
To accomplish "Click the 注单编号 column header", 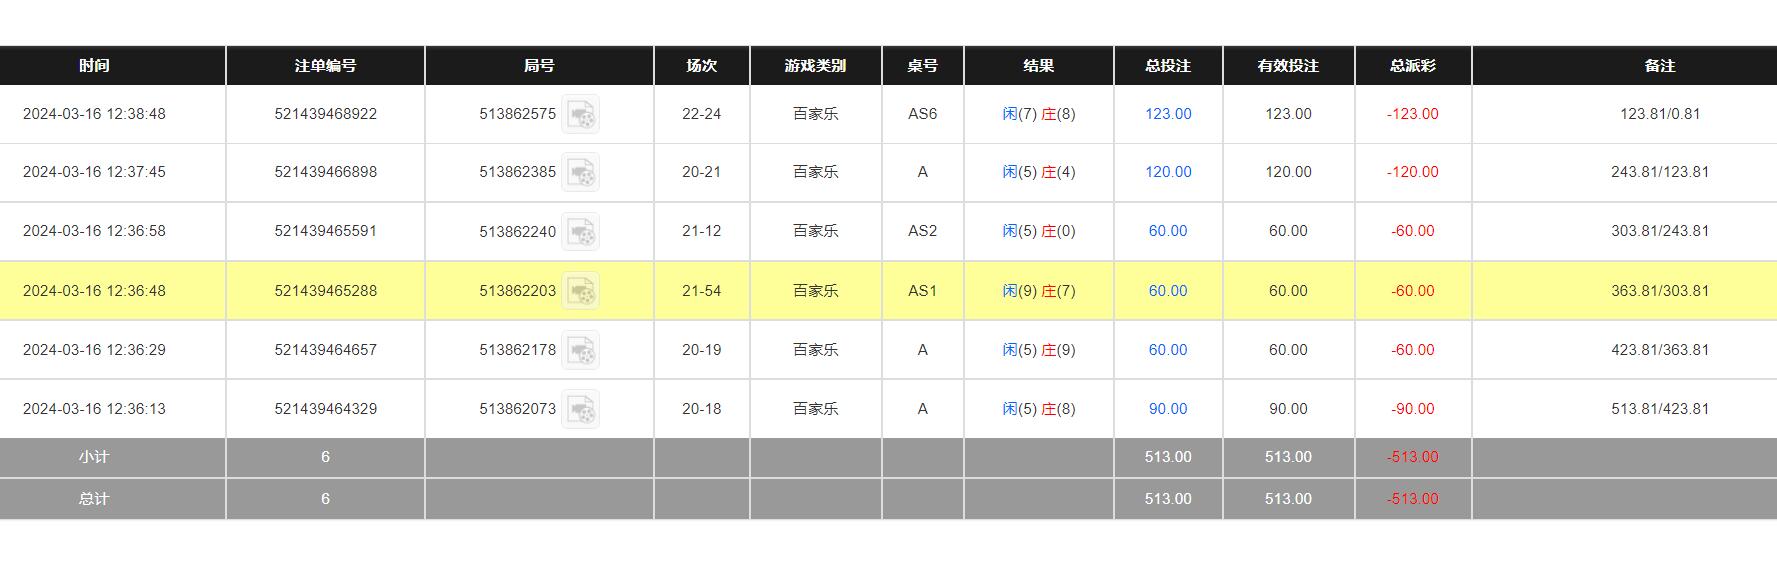I will (x=325, y=66).
